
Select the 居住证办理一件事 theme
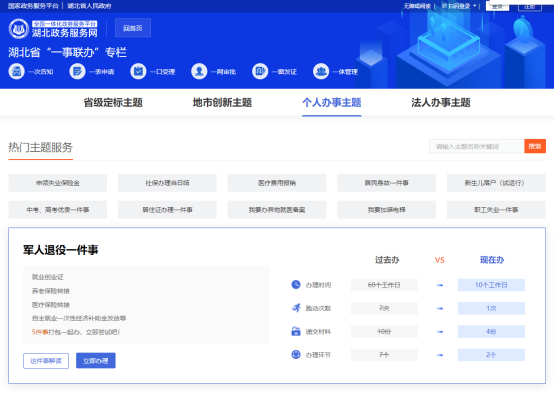click(x=167, y=210)
